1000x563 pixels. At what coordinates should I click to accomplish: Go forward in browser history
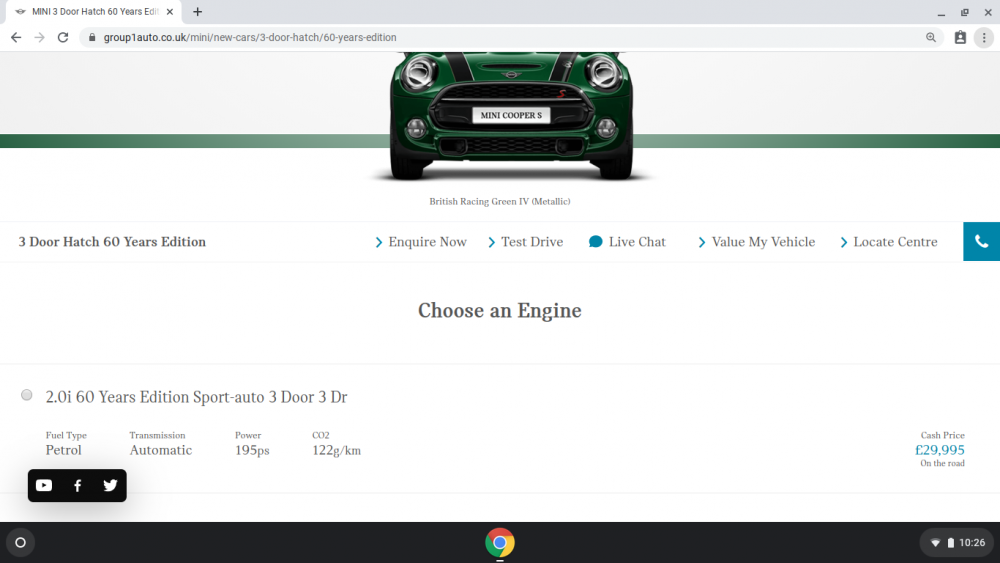[40, 38]
